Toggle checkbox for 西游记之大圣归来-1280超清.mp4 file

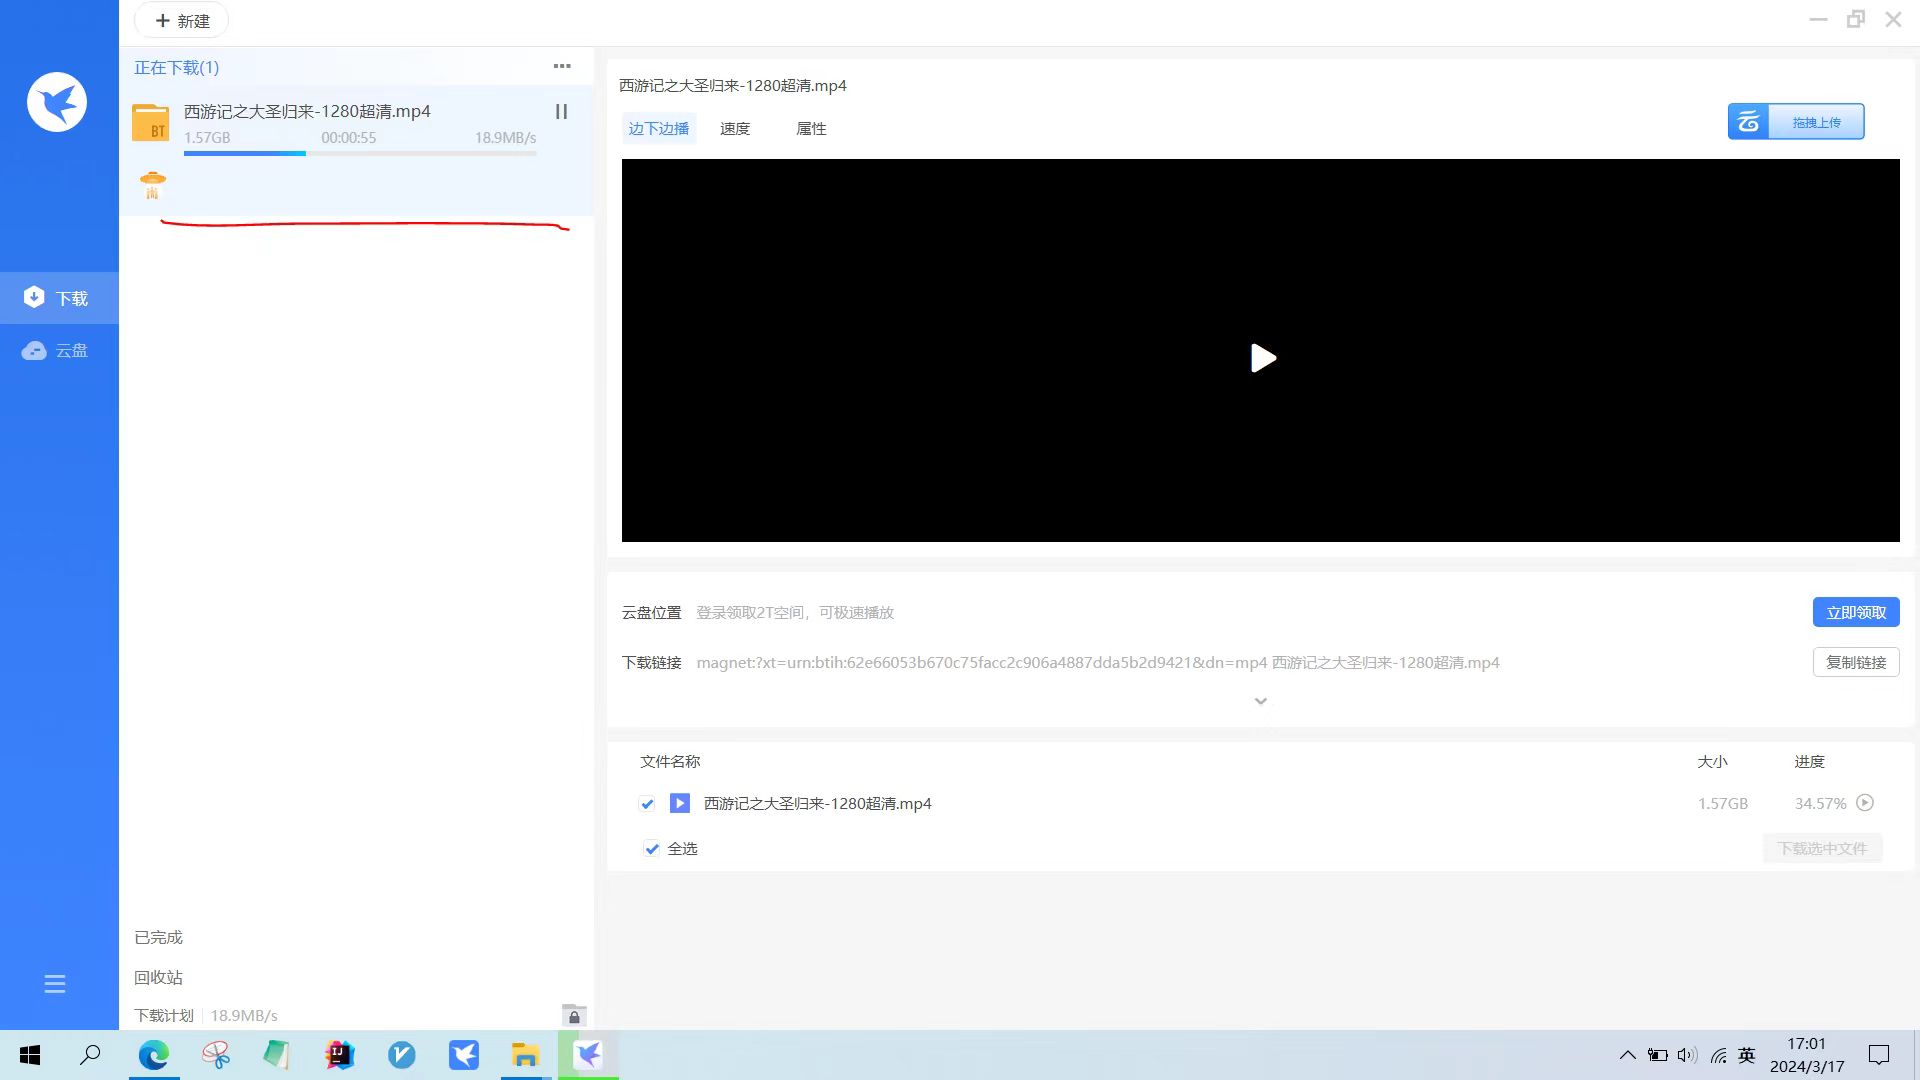[x=647, y=804]
